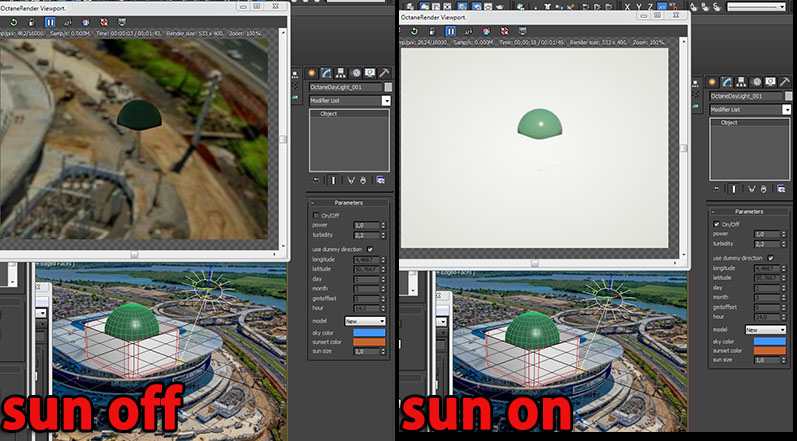Open the named selection sets dropdown in the top toolbar
Viewport: 797px width, 441px height.
pyautogui.click(x=756, y=7)
